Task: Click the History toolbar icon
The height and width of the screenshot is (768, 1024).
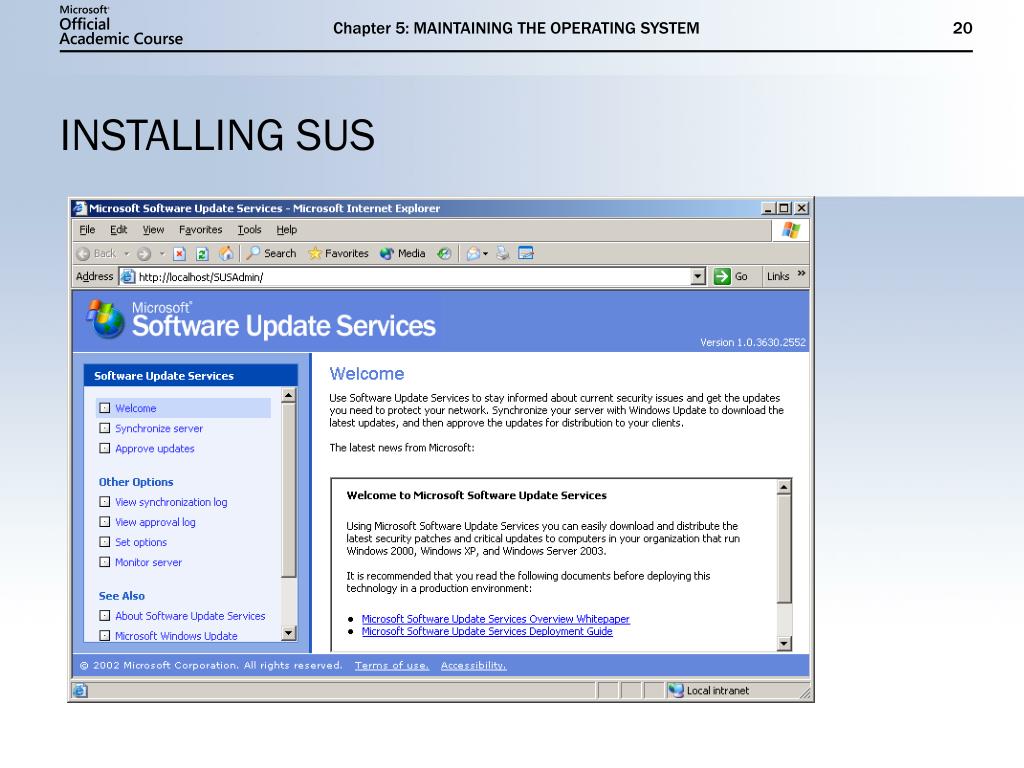Action: [x=444, y=253]
